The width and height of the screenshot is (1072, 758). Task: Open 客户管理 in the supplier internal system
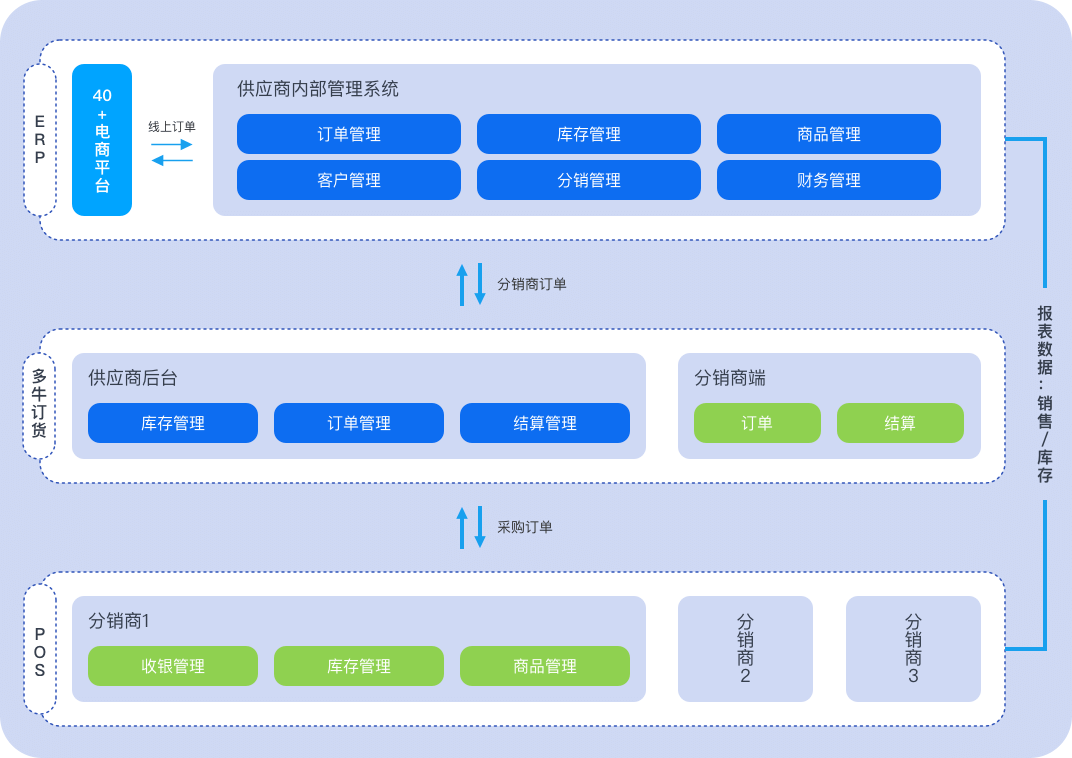tap(349, 180)
